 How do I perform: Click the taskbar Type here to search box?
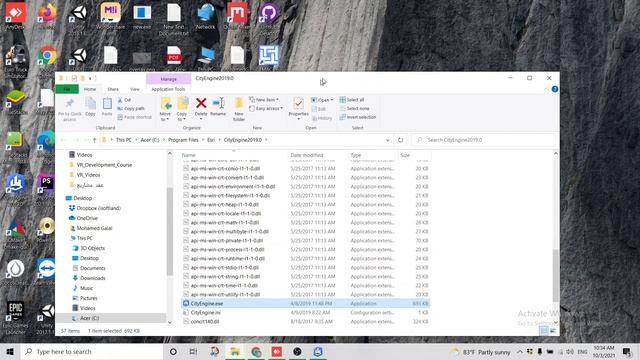(92, 351)
